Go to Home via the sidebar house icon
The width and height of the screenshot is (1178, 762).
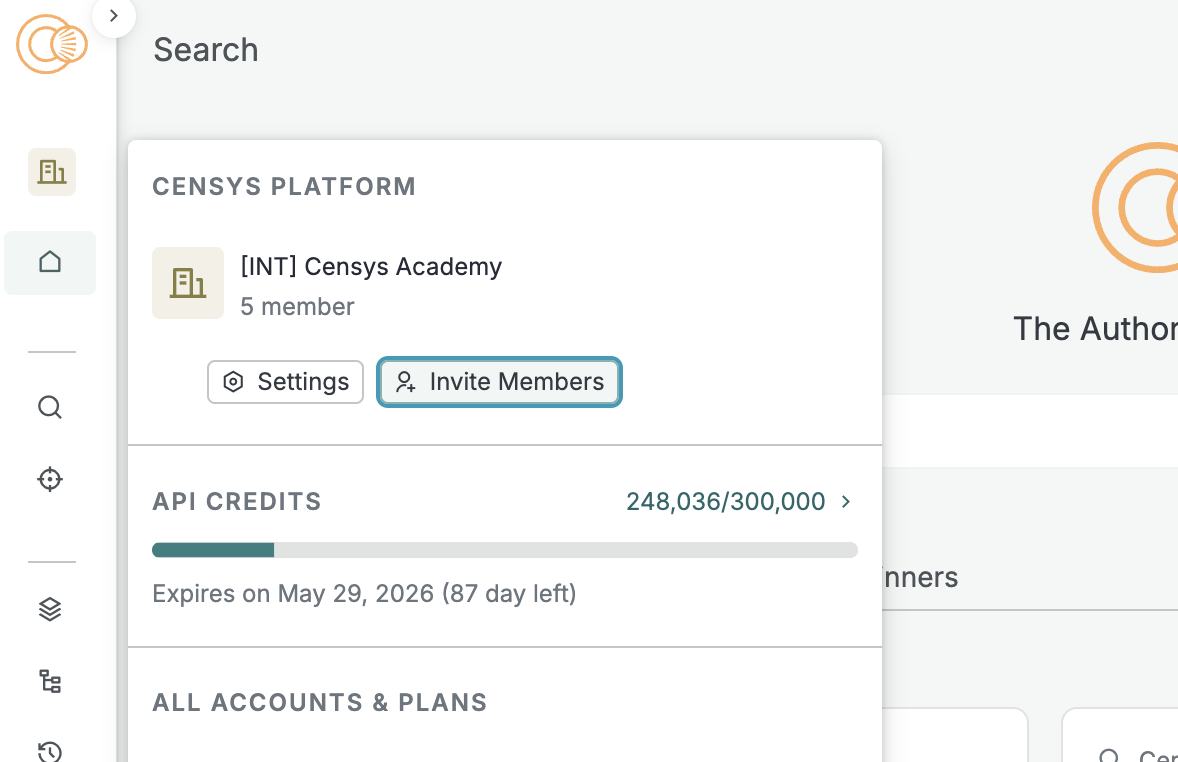point(50,262)
